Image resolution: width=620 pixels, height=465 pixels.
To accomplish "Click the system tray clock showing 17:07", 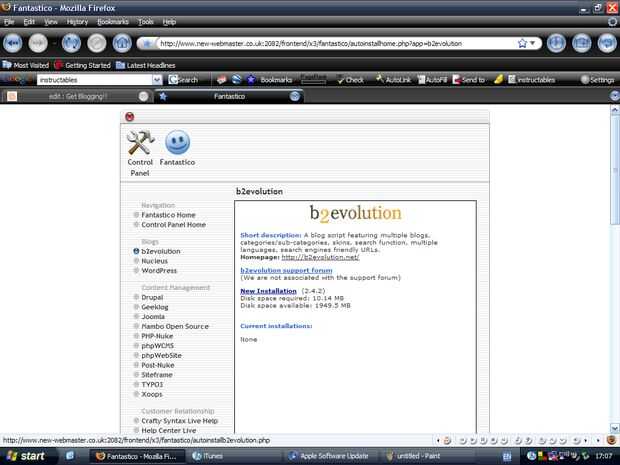I will coord(603,456).
